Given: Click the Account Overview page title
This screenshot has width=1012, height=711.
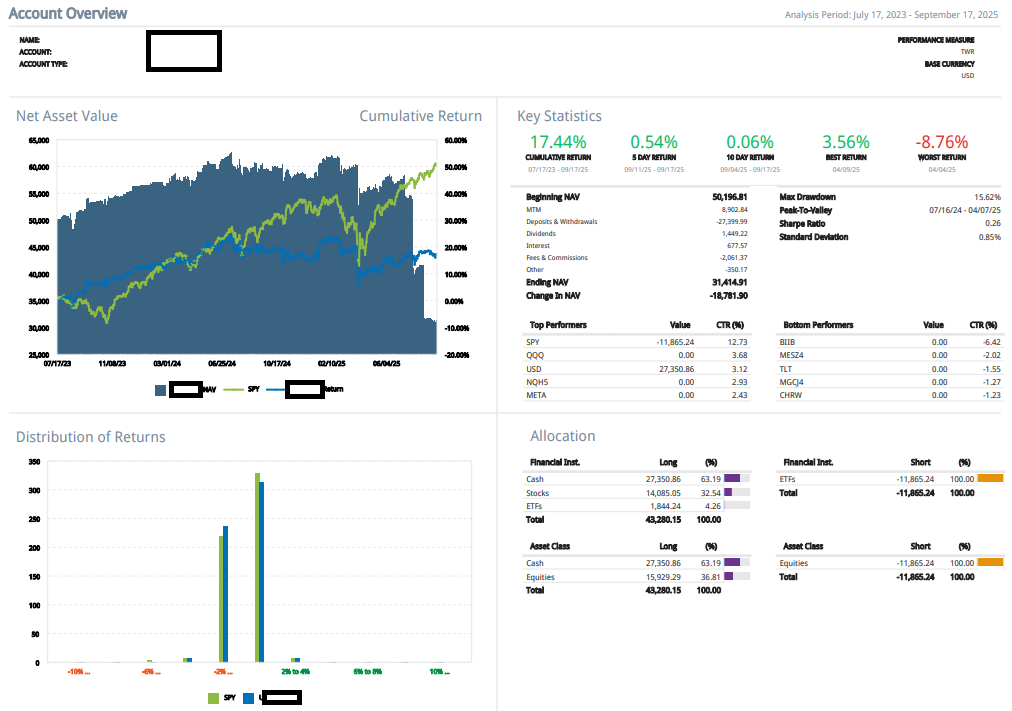Looking at the screenshot, I should pos(68,13).
